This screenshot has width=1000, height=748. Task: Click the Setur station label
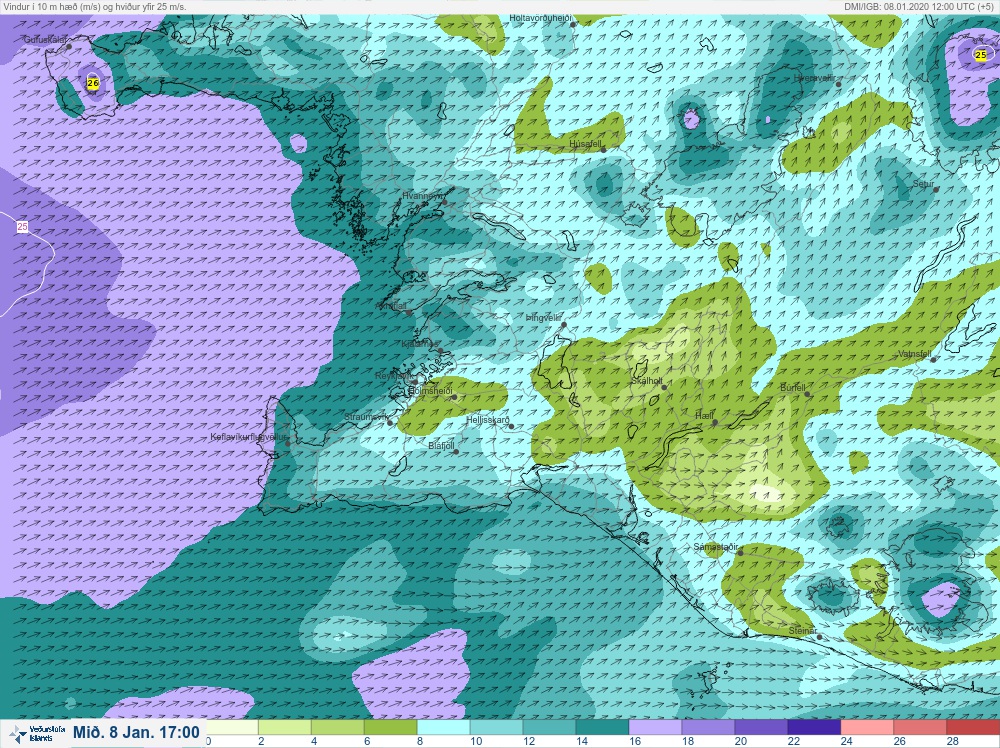click(923, 184)
